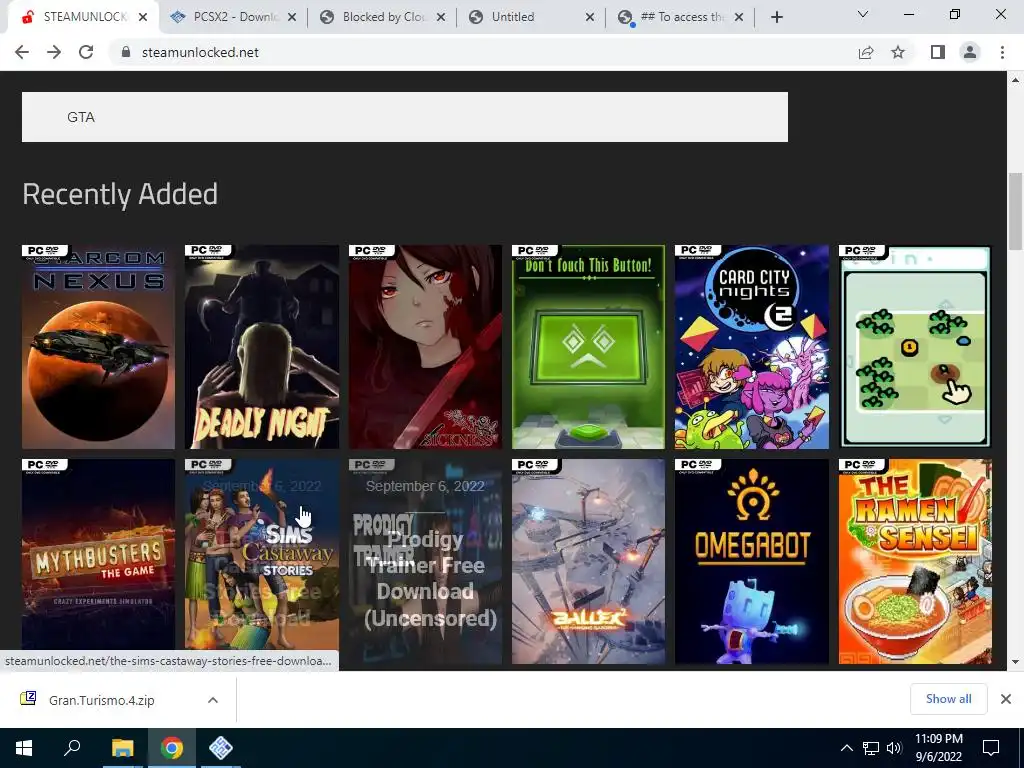
Task: Switch to the Untitled tab
Action: (531, 17)
